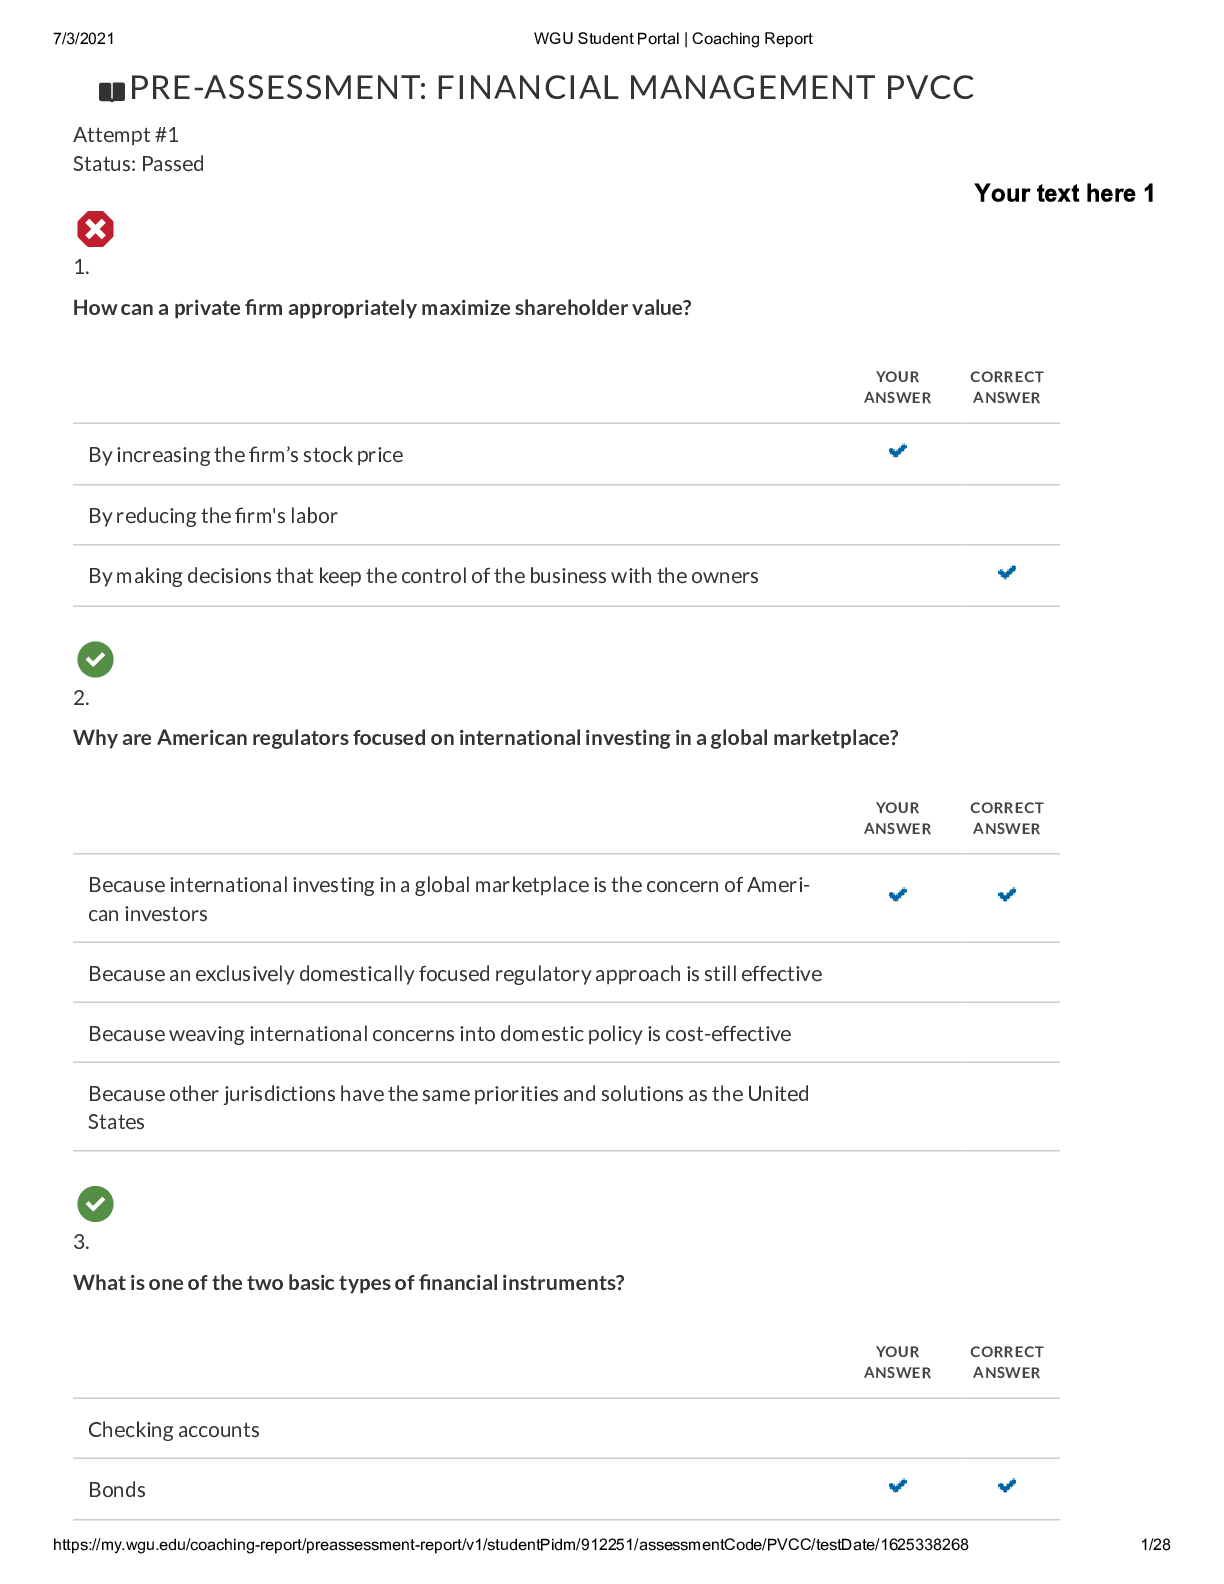This screenshot has height=1584, width=1224.
Task: Click your-answer checkmark on the Bonds row
Action: pos(898,1486)
